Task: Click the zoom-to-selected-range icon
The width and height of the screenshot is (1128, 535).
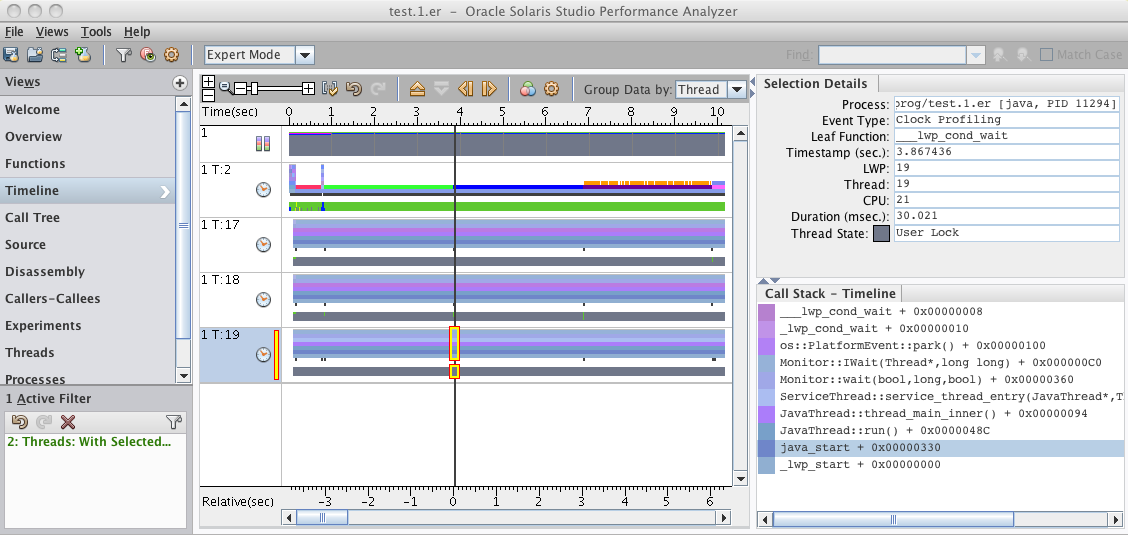Action: [x=330, y=88]
